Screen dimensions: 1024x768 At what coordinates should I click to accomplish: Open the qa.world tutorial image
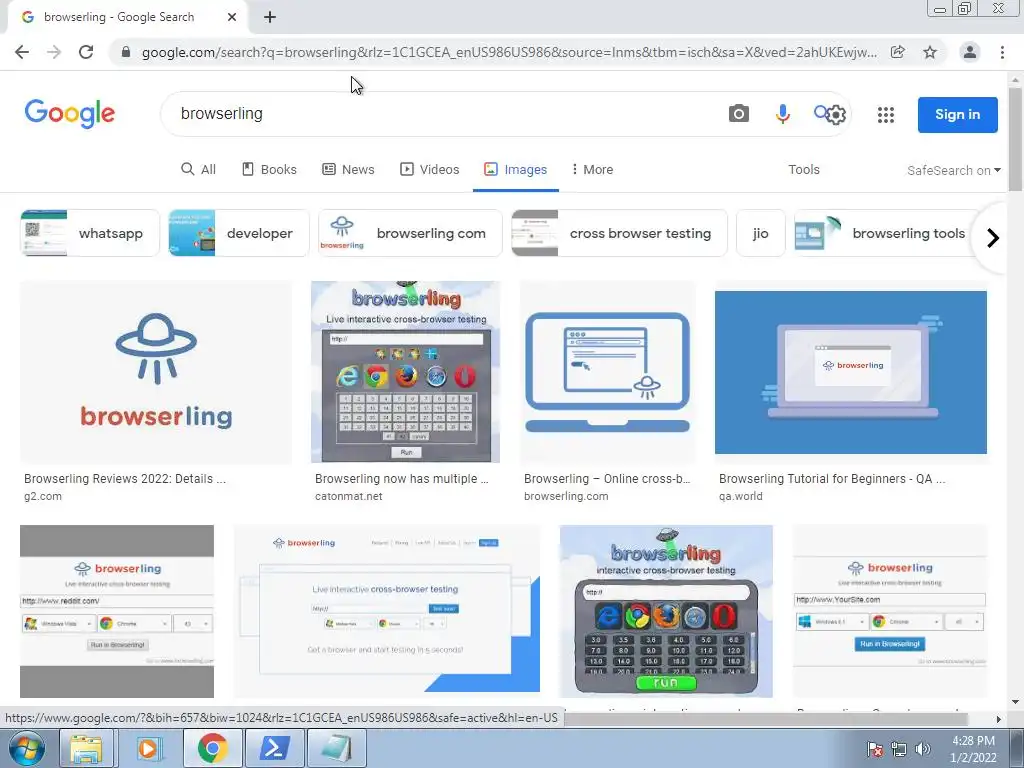(x=851, y=372)
